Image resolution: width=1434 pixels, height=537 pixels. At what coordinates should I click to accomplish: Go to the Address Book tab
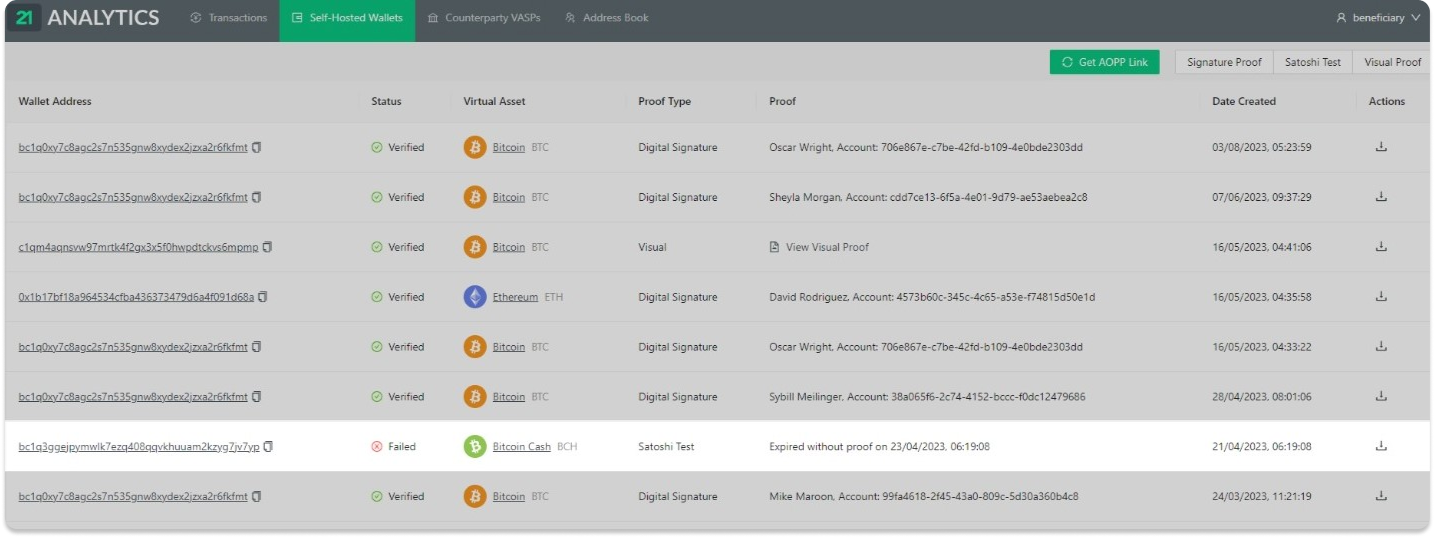pyautogui.click(x=607, y=18)
